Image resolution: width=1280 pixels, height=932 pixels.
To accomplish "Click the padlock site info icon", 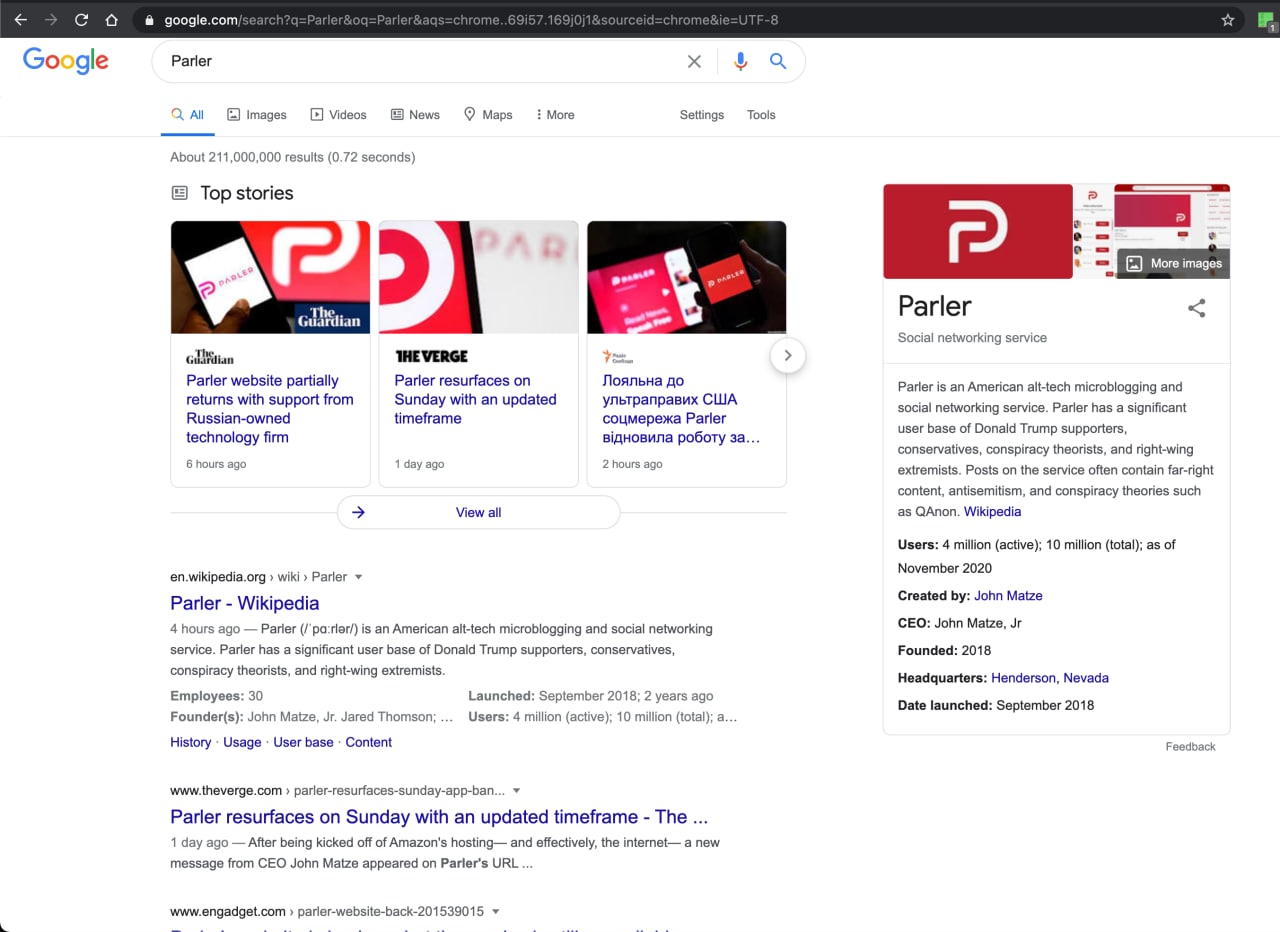I will 149,20.
